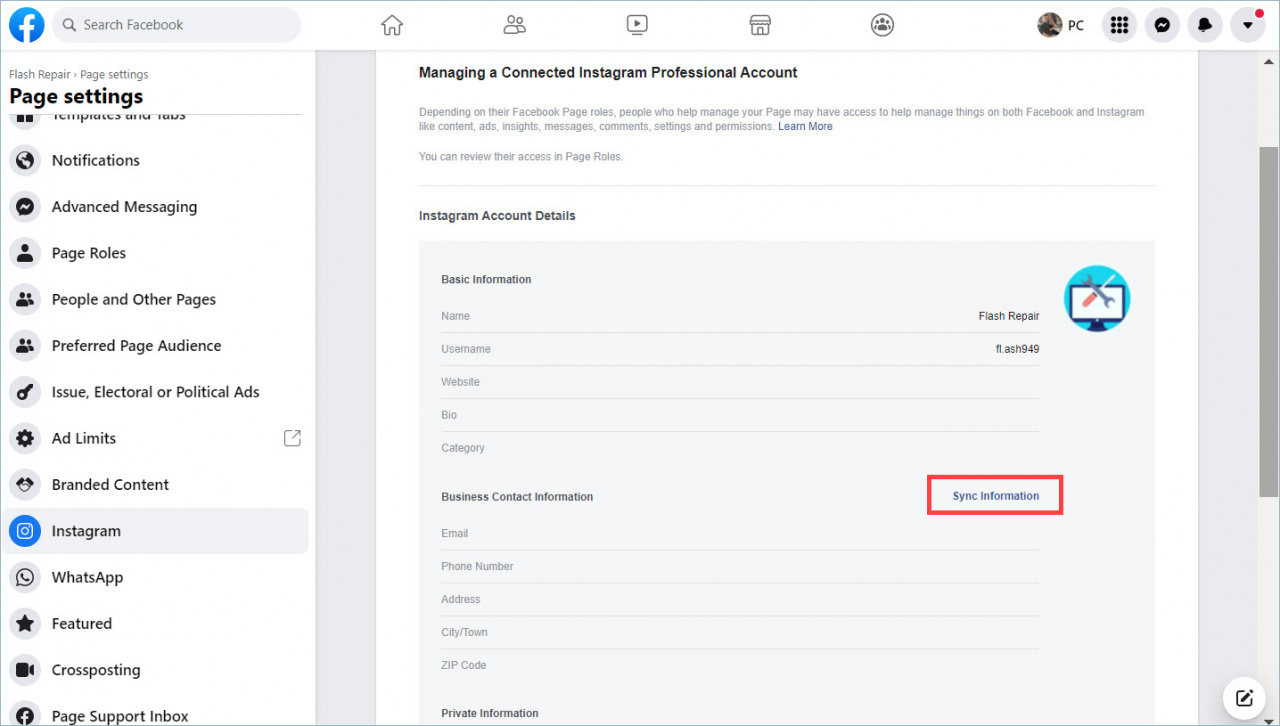The height and width of the screenshot is (726, 1280).
Task: Click the Facebook logo icon
Action: (27, 25)
